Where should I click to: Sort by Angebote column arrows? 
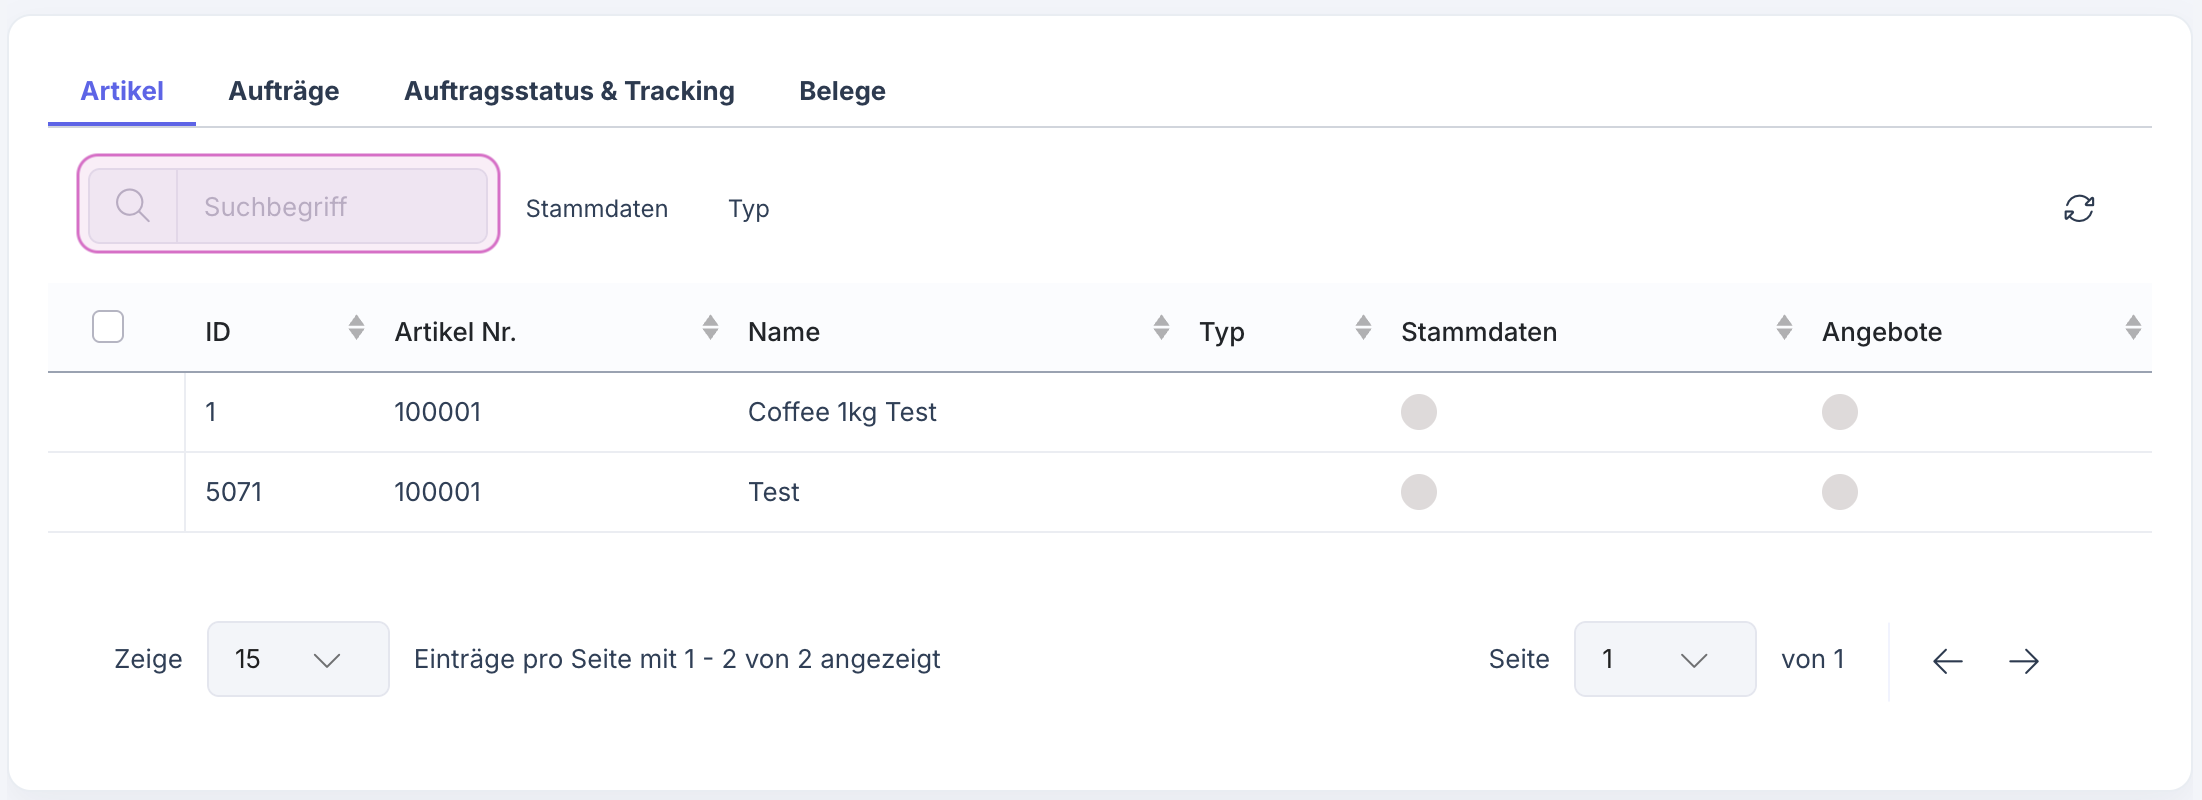(2133, 328)
